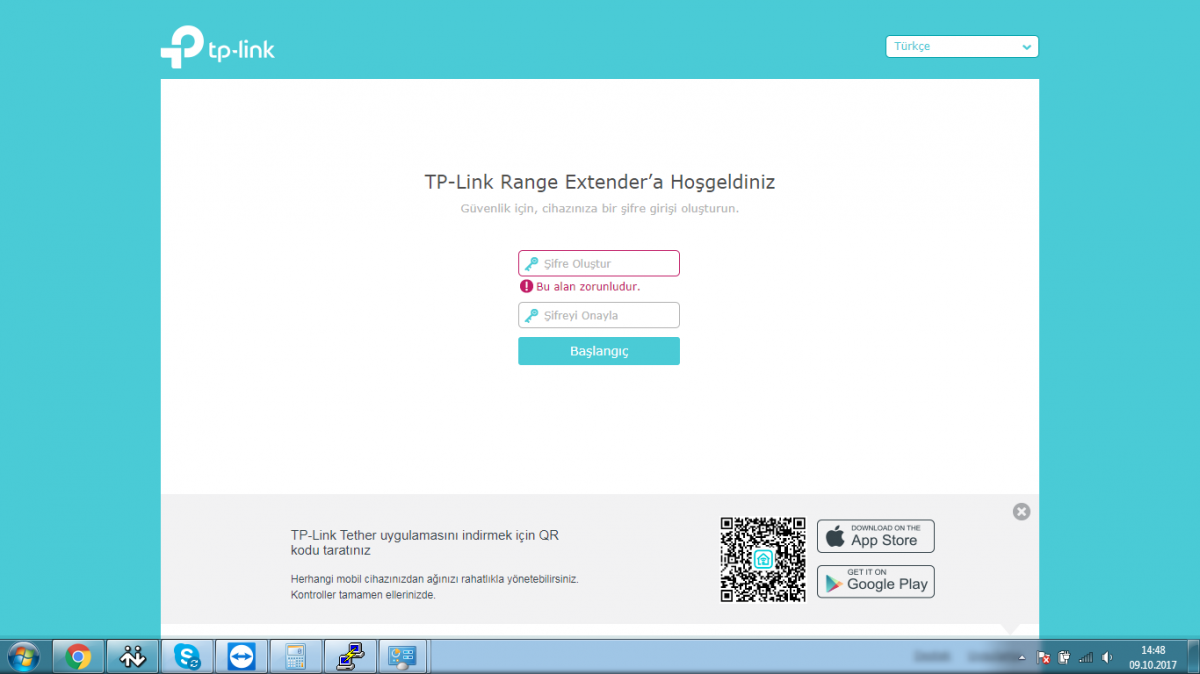This screenshot has height=674, width=1200.
Task: Click the key icon in Şifre Oluştur field
Action: [531, 264]
